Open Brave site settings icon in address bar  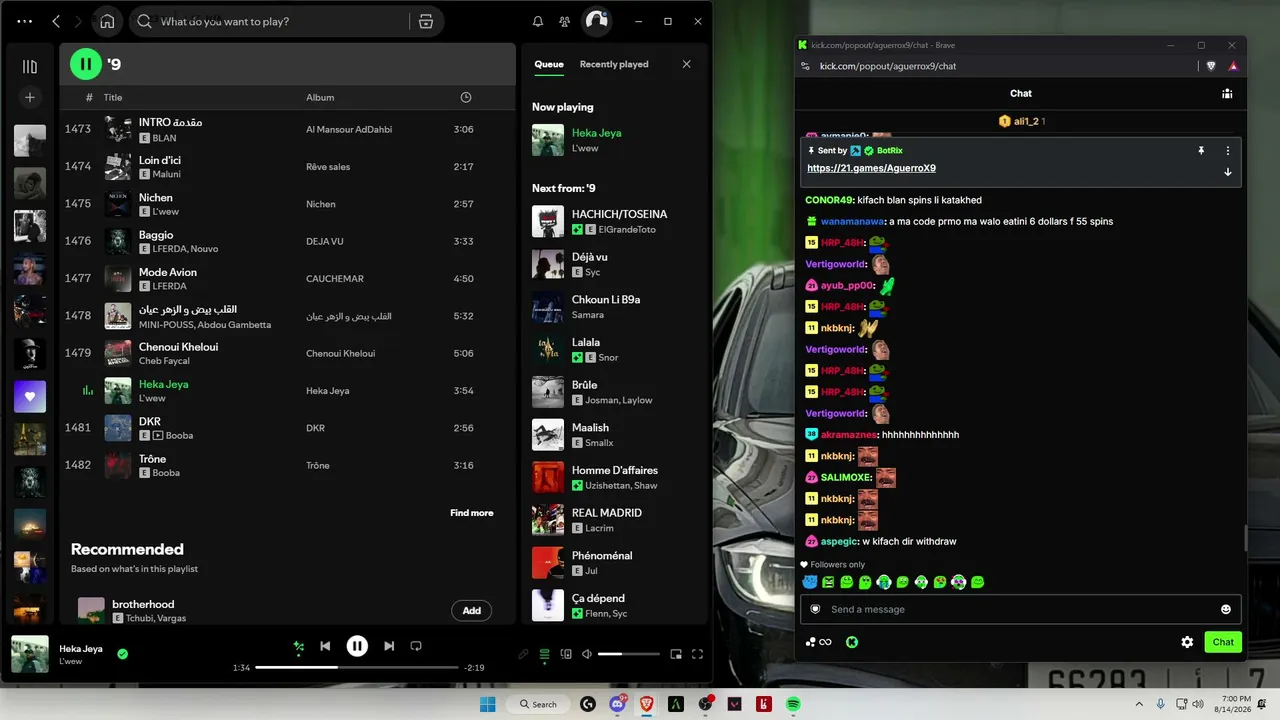tap(806, 66)
